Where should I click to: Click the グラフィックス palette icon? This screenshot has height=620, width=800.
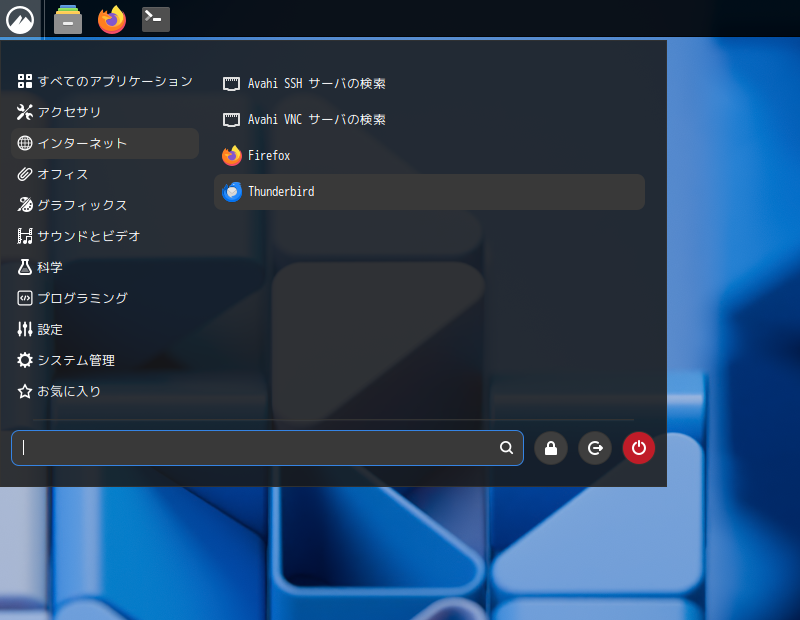(24, 205)
